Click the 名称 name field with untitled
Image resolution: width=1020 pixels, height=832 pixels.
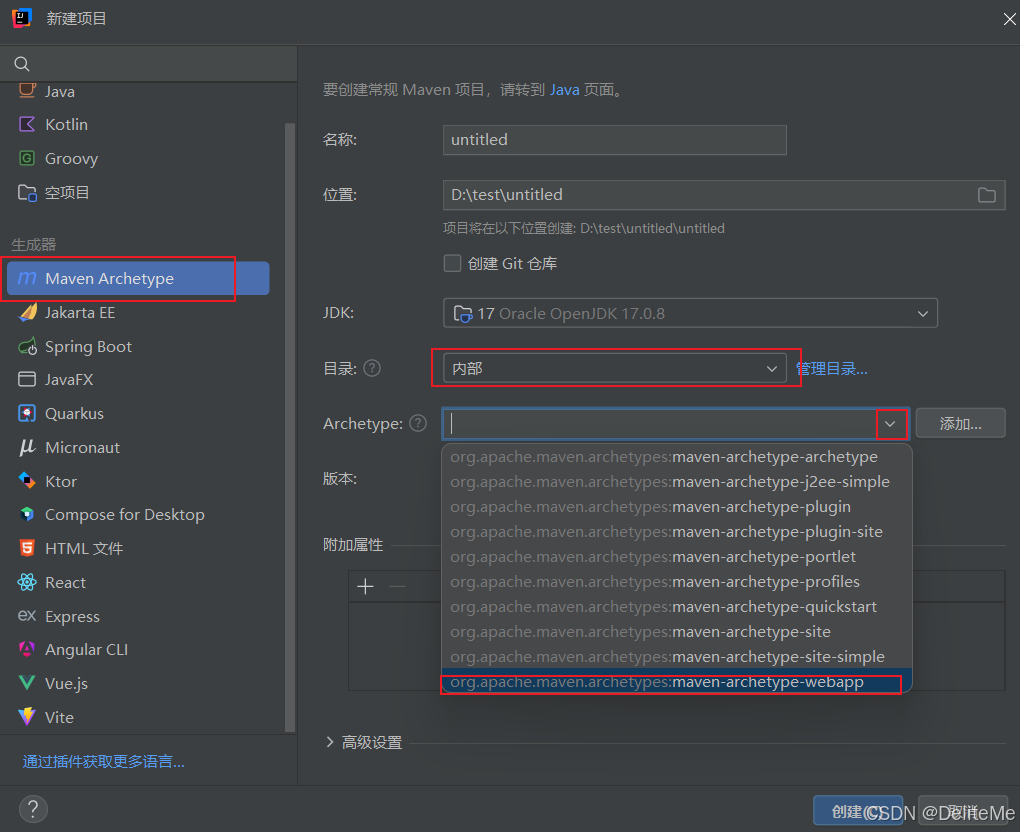(x=615, y=140)
